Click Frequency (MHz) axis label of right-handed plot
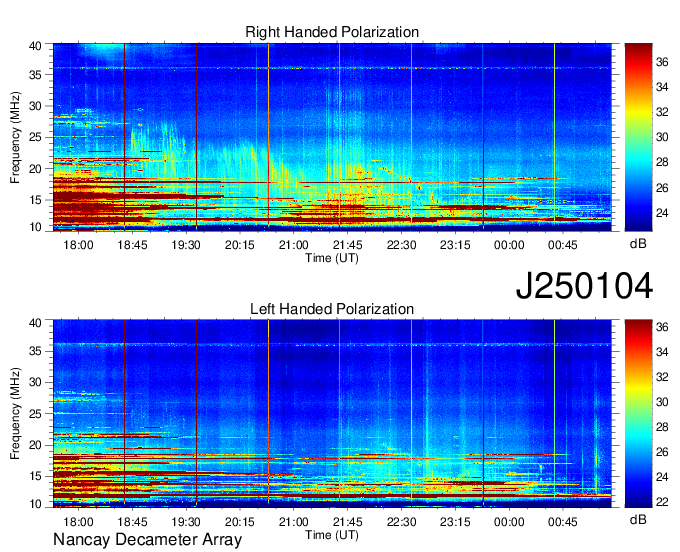 coord(15,137)
